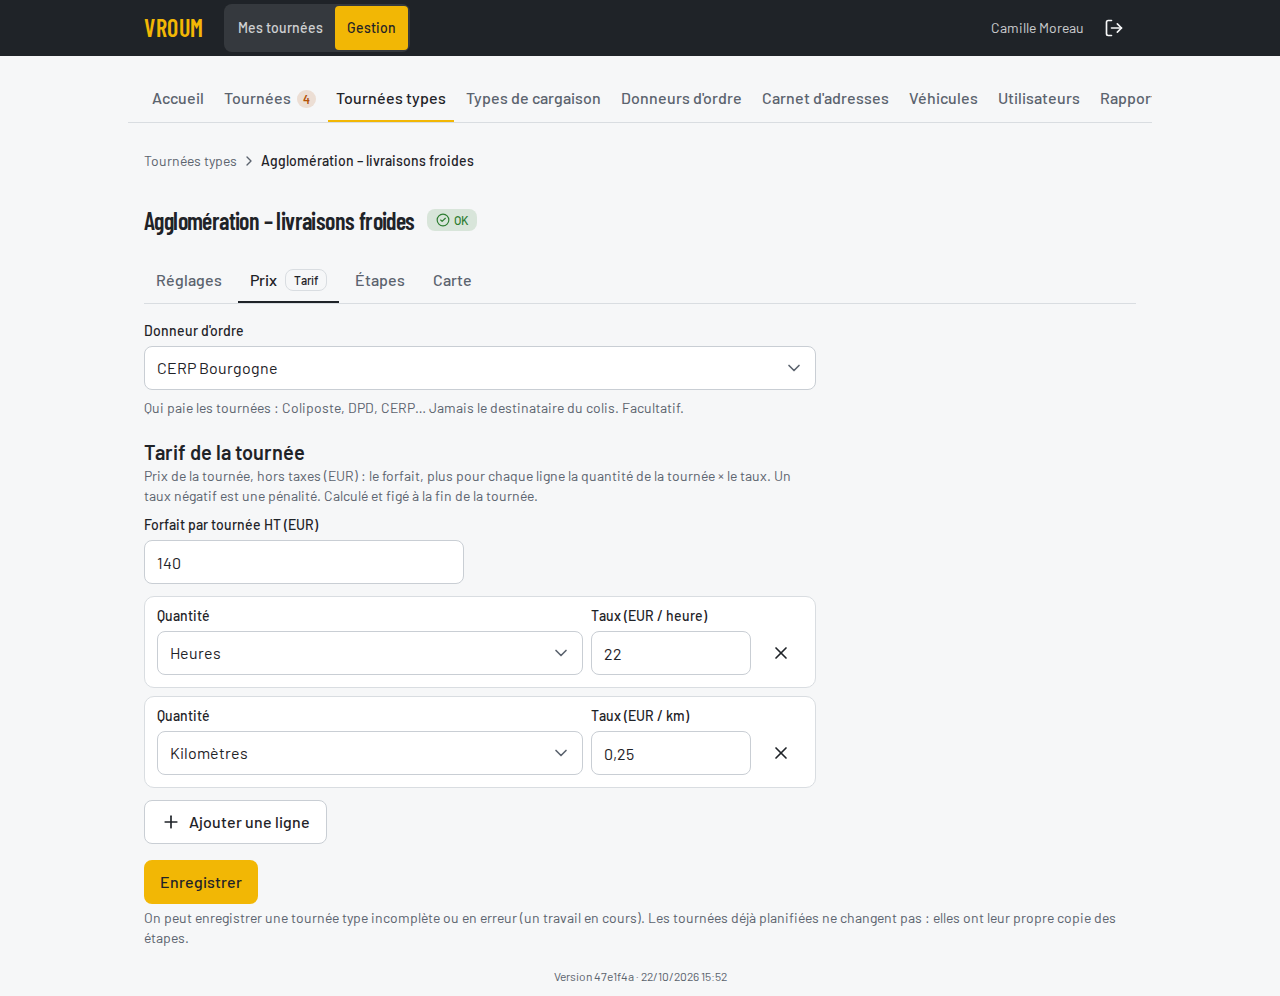The image size is (1280, 996).
Task: Select the Prix sub-tab
Action: (288, 281)
